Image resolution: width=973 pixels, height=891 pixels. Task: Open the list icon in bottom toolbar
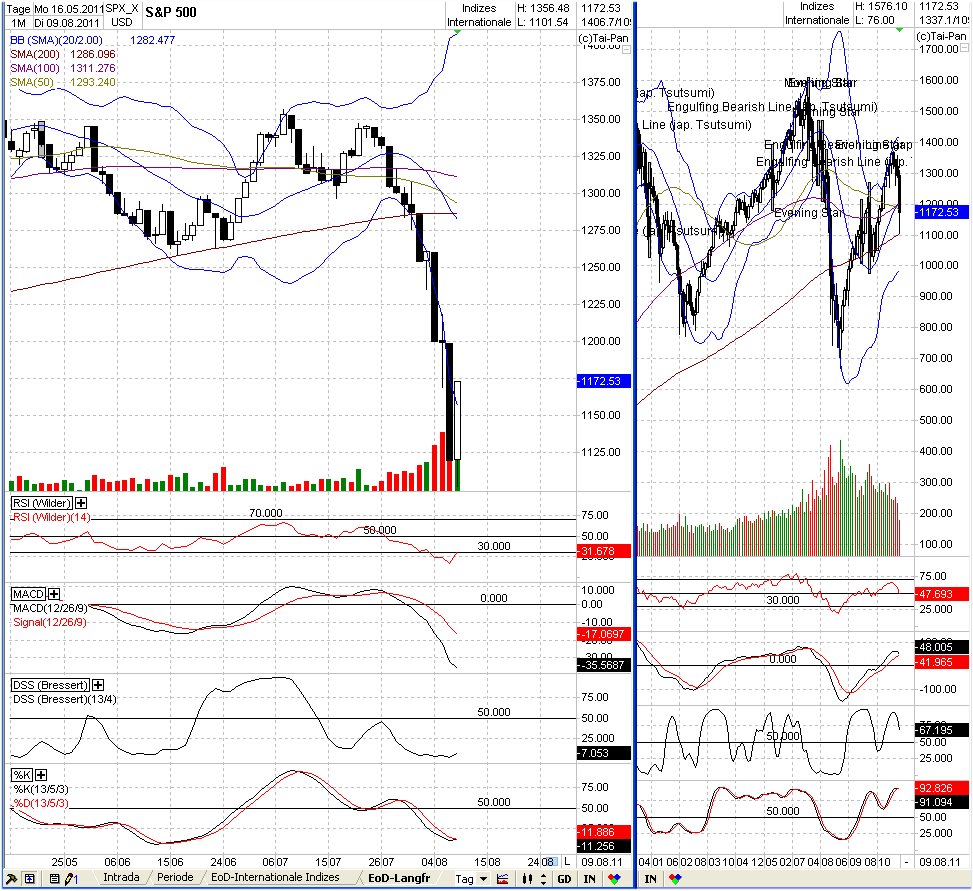pos(55,879)
